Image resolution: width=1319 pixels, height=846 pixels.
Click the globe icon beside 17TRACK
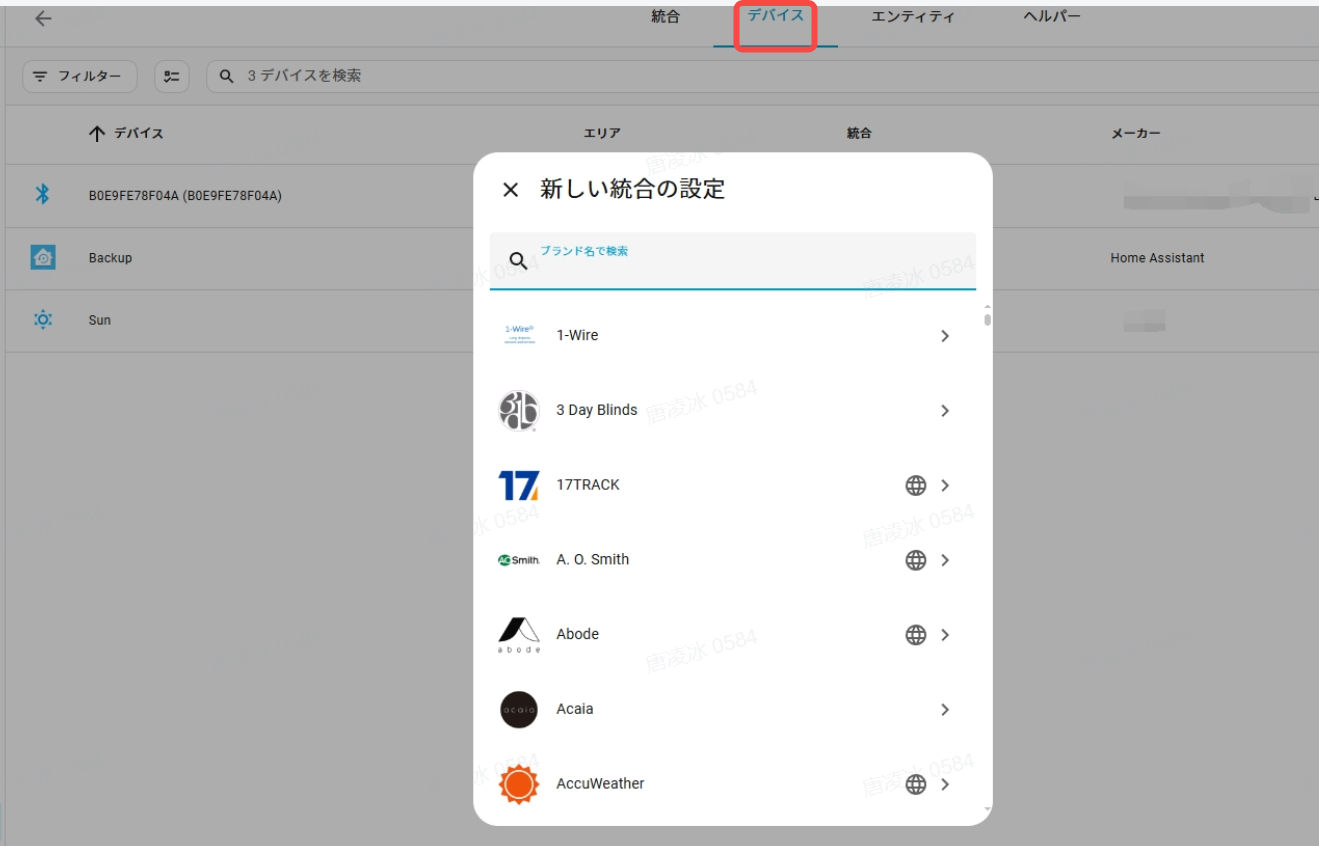(x=916, y=485)
